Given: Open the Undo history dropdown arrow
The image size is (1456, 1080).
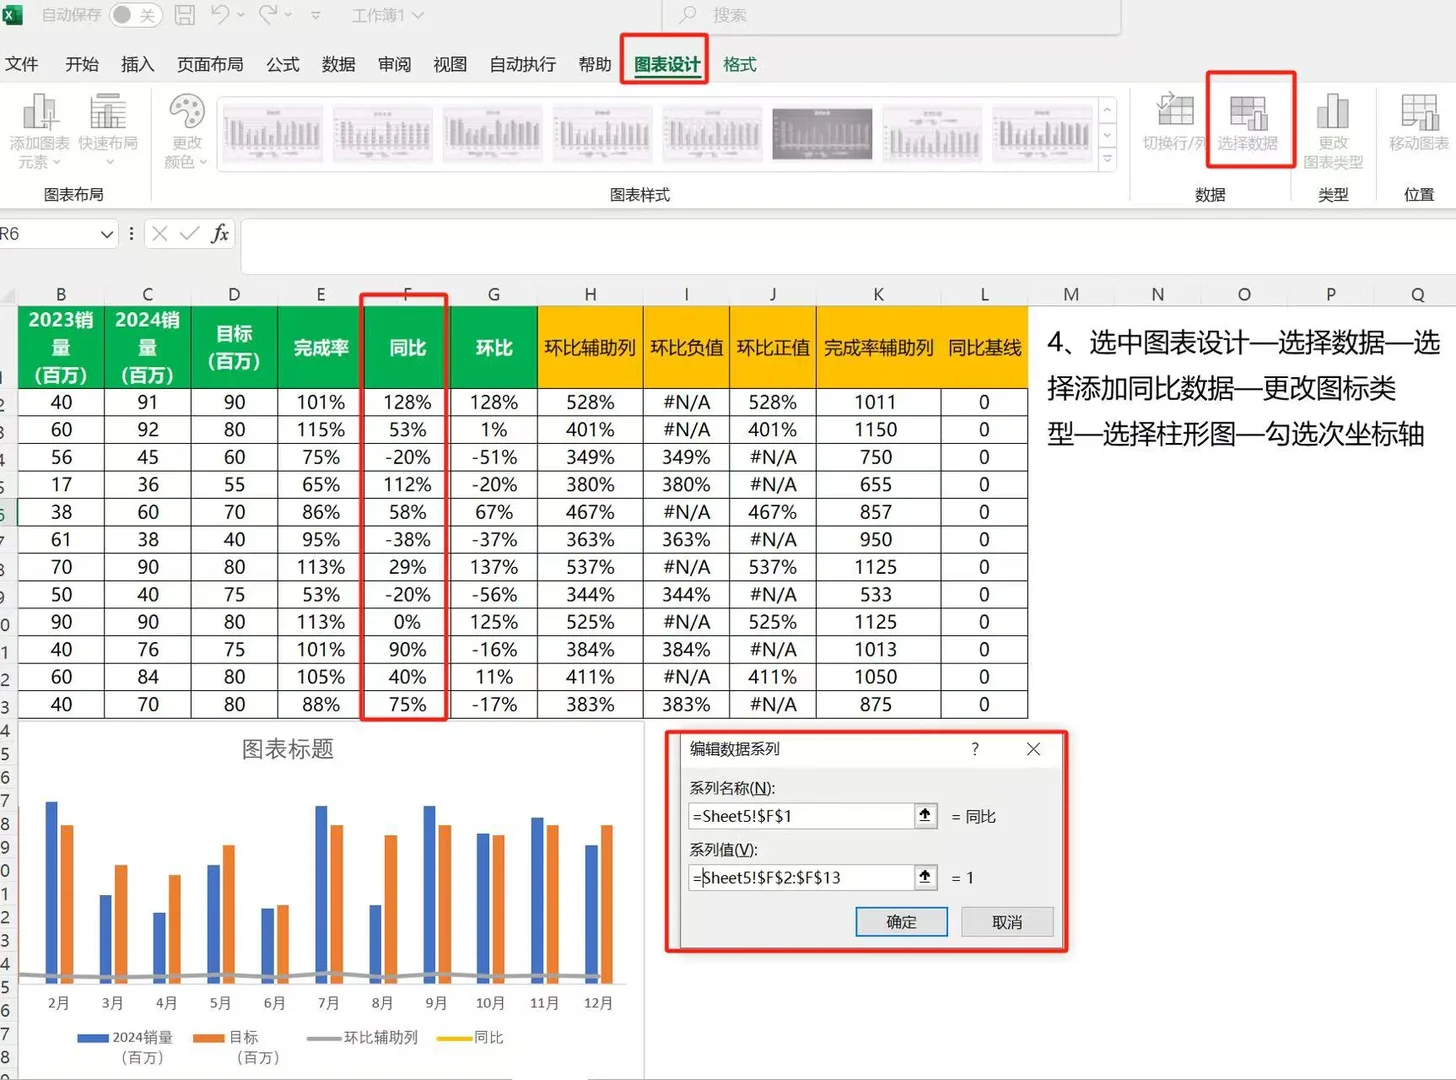Looking at the screenshot, I should pyautogui.click(x=241, y=15).
